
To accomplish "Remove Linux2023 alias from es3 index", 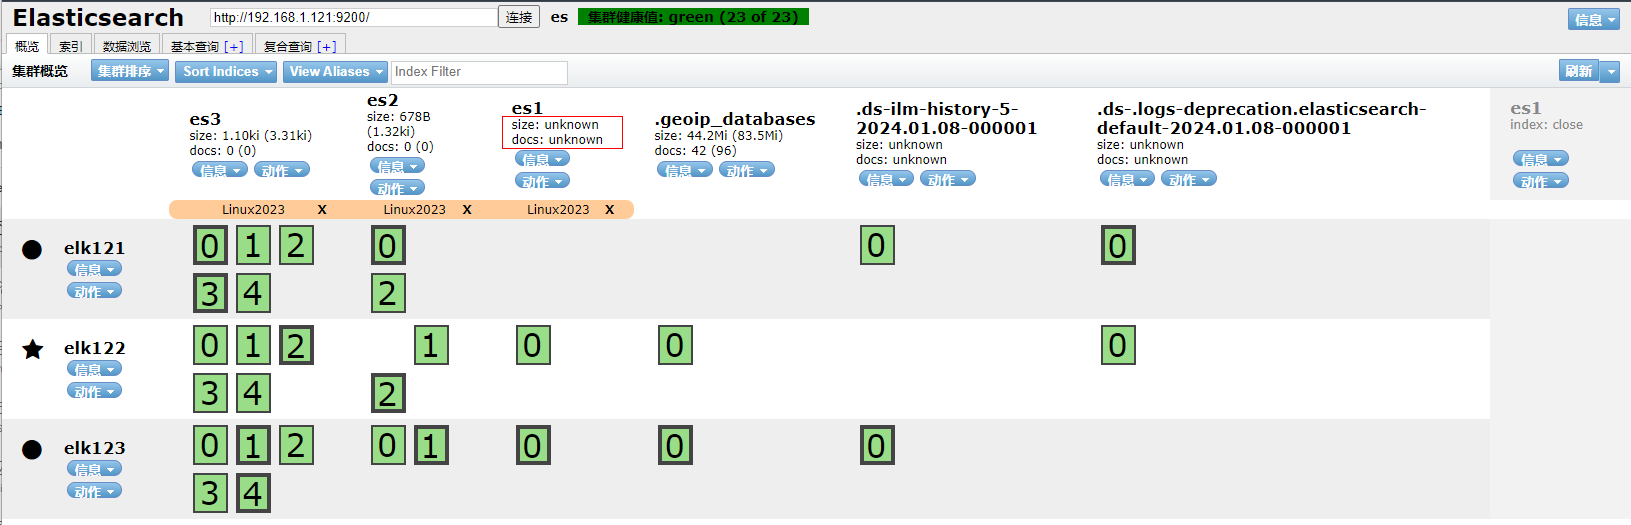I will [321, 210].
